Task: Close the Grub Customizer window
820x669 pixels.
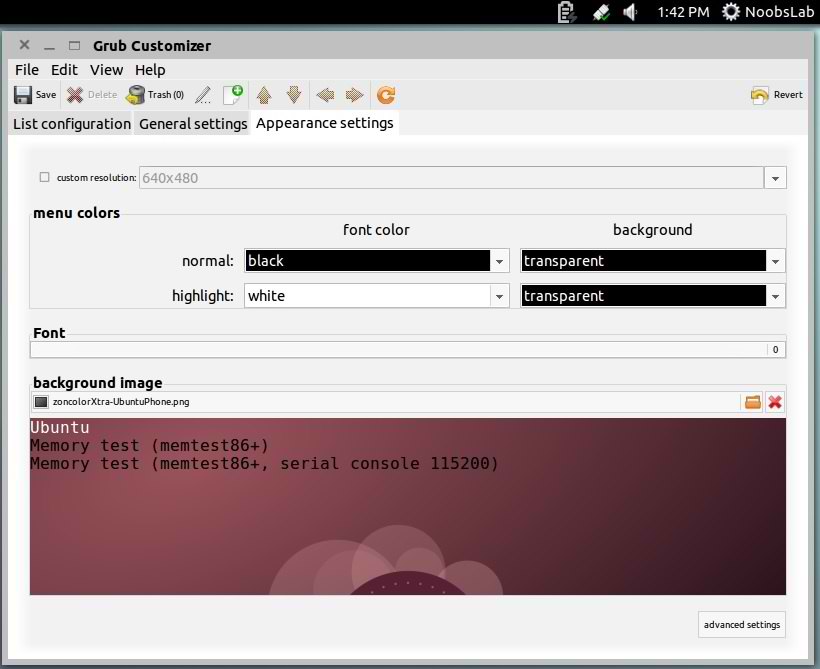Action: click(25, 45)
